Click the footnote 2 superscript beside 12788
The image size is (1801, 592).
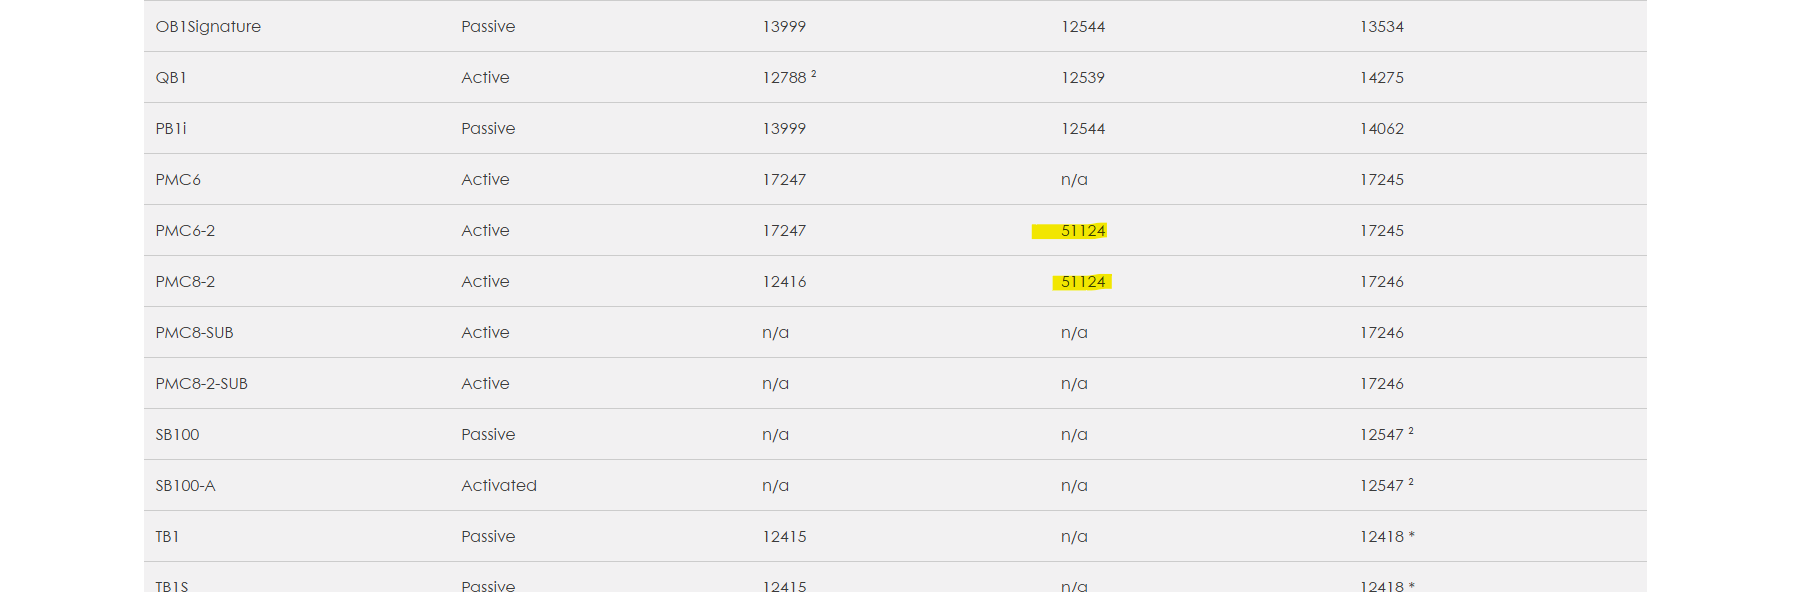(814, 74)
